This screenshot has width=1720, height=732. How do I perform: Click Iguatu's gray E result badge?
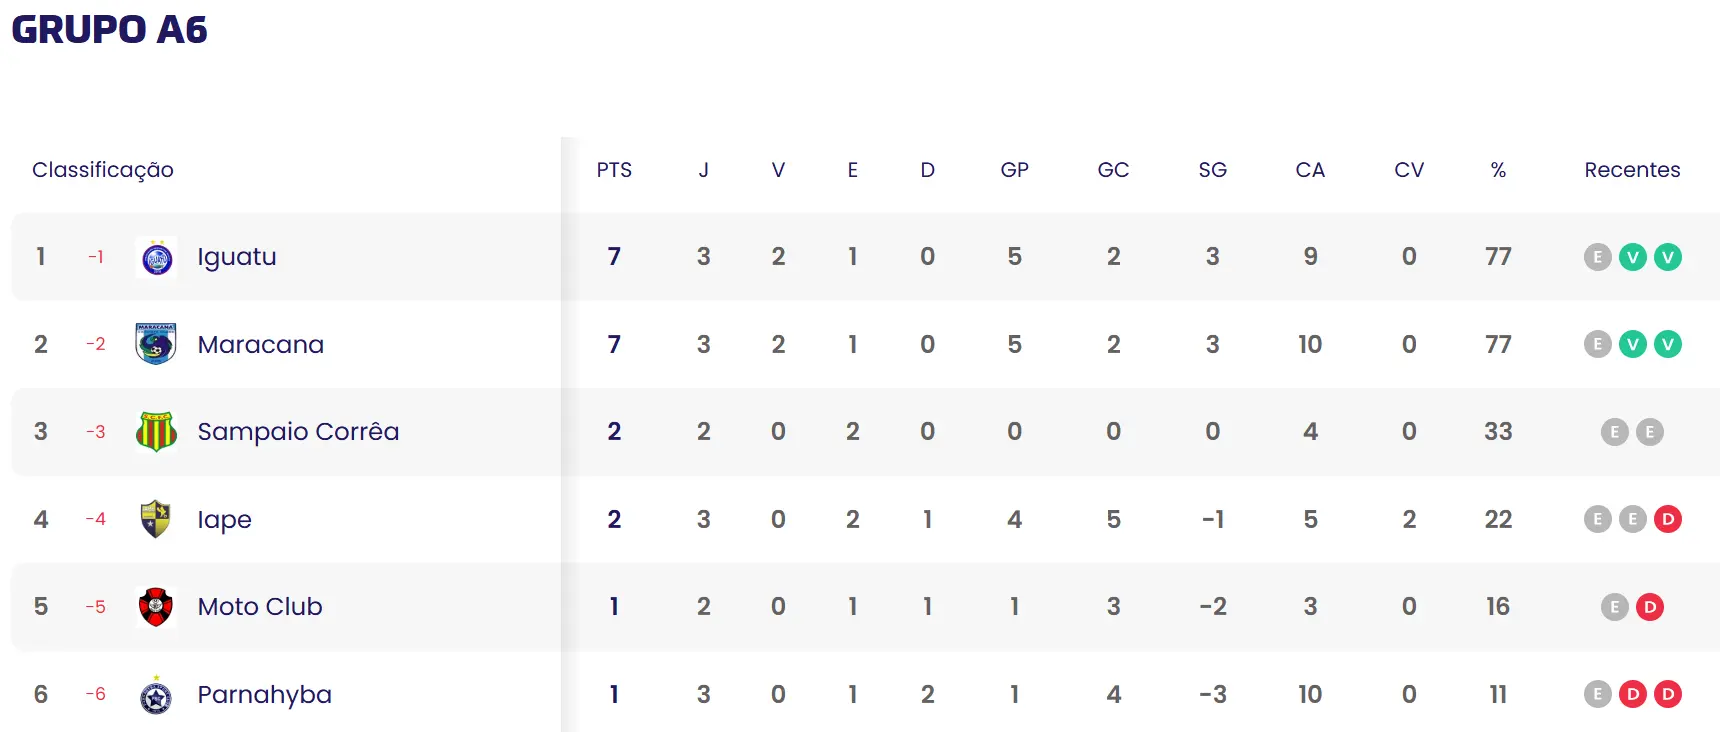click(1597, 257)
